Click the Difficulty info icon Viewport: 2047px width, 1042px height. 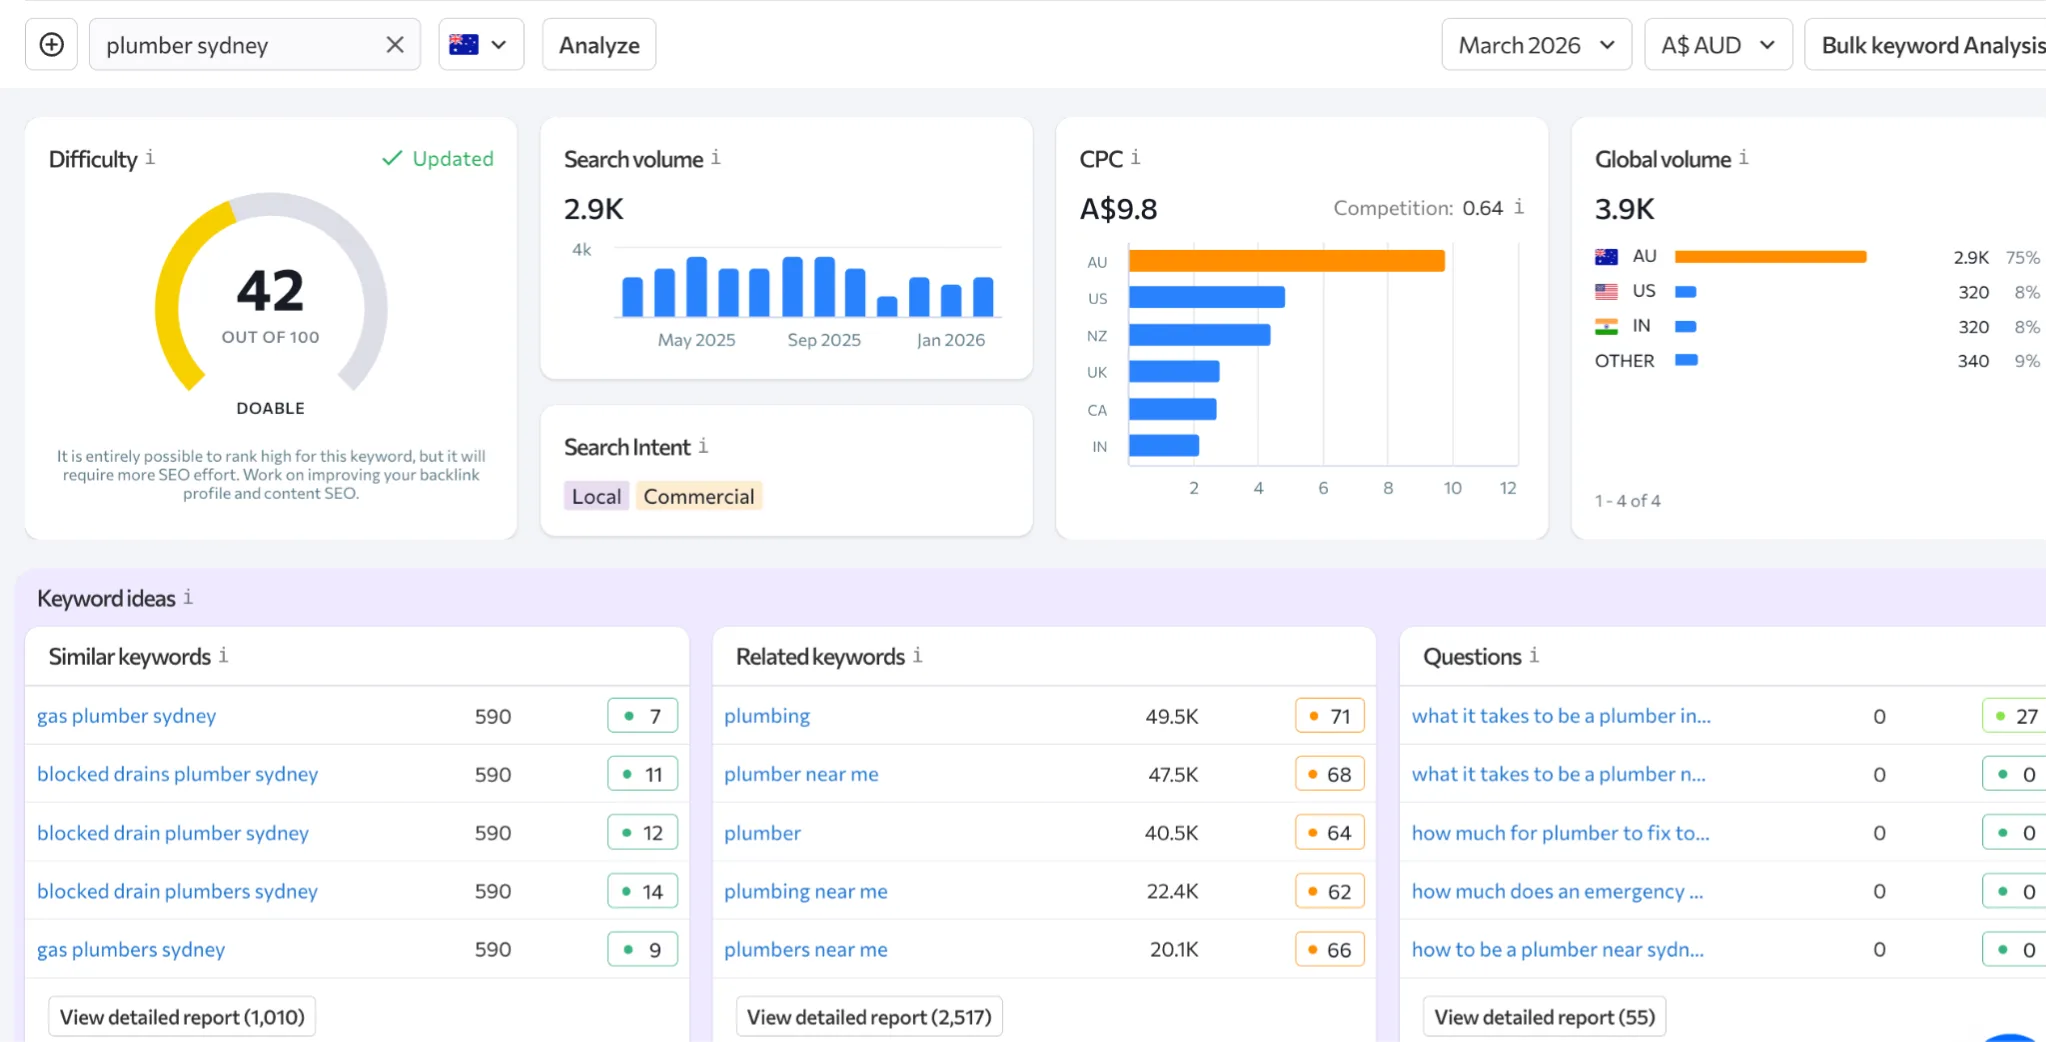coord(150,158)
